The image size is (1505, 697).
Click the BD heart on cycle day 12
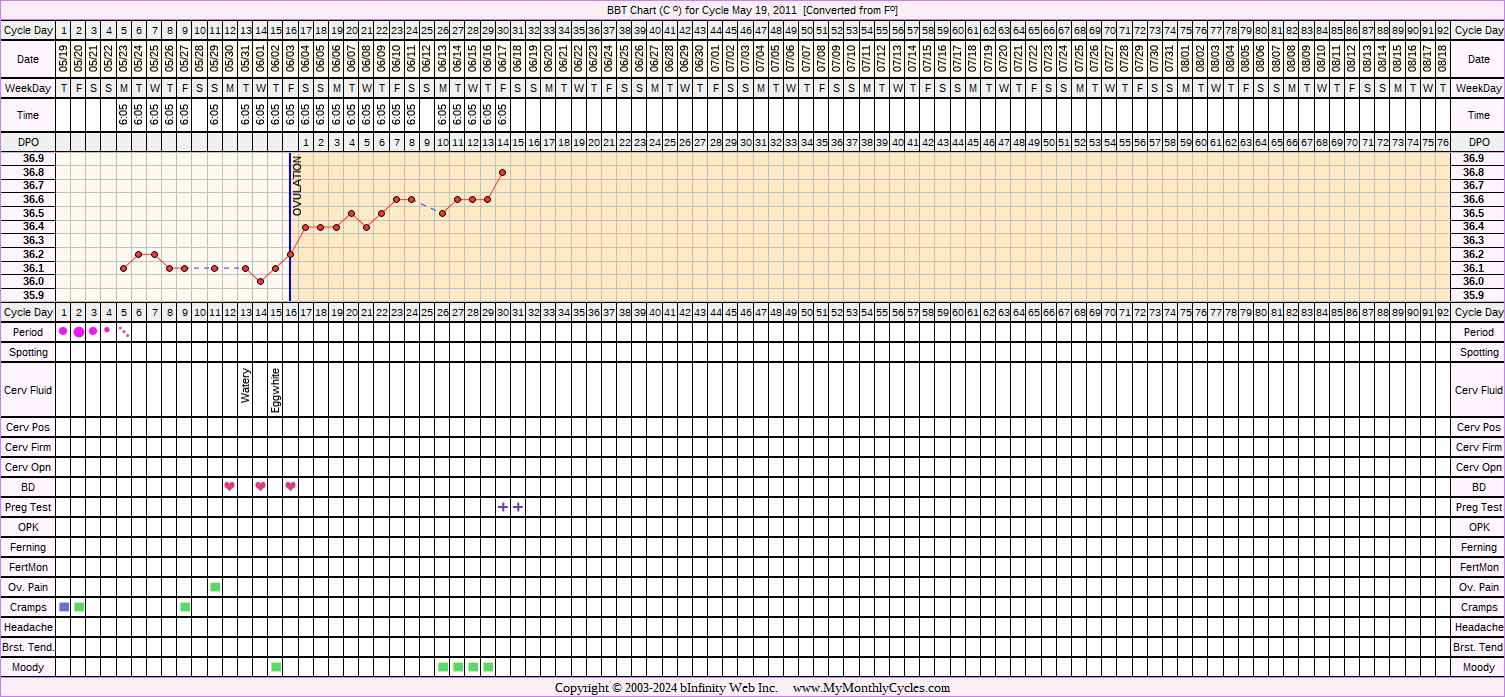[x=230, y=487]
